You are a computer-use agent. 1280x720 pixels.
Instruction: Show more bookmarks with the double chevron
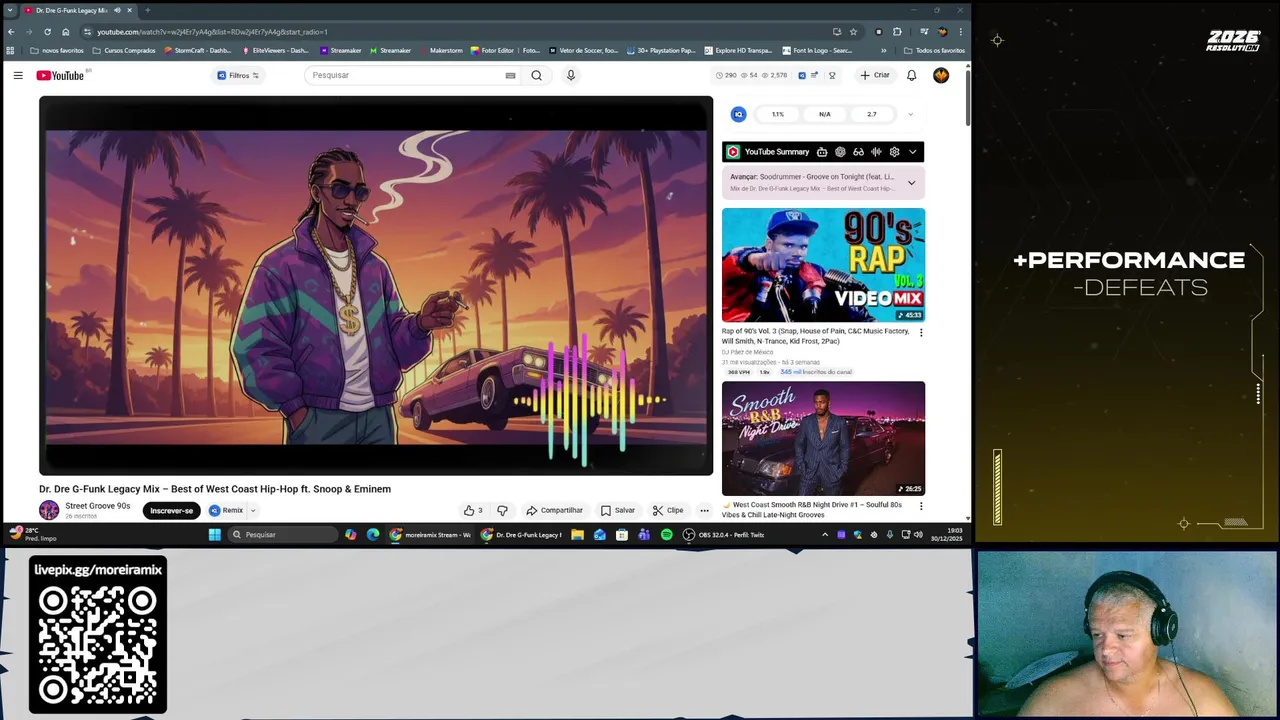883,50
